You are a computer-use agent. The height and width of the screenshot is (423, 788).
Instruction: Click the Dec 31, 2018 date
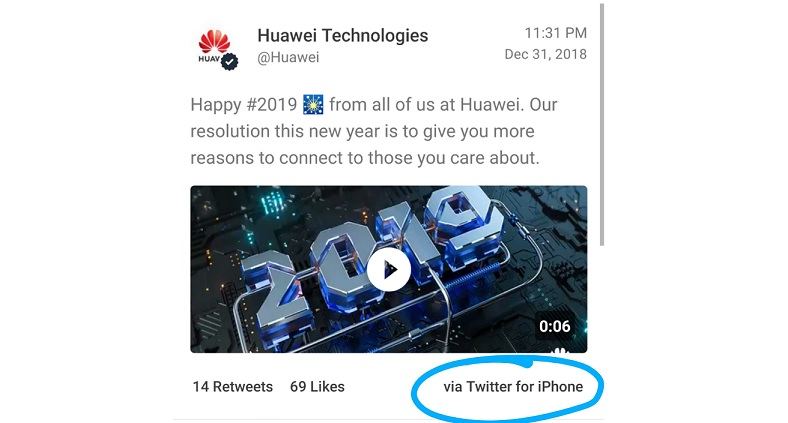tap(545, 54)
